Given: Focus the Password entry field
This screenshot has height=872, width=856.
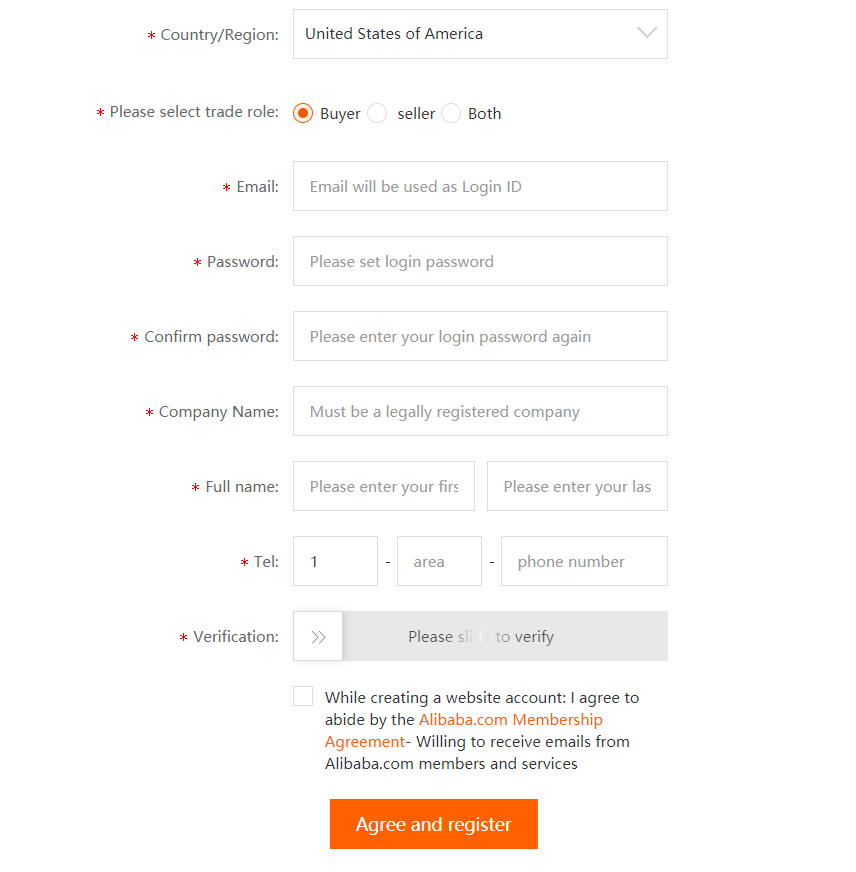Looking at the screenshot, I should 480,261.
